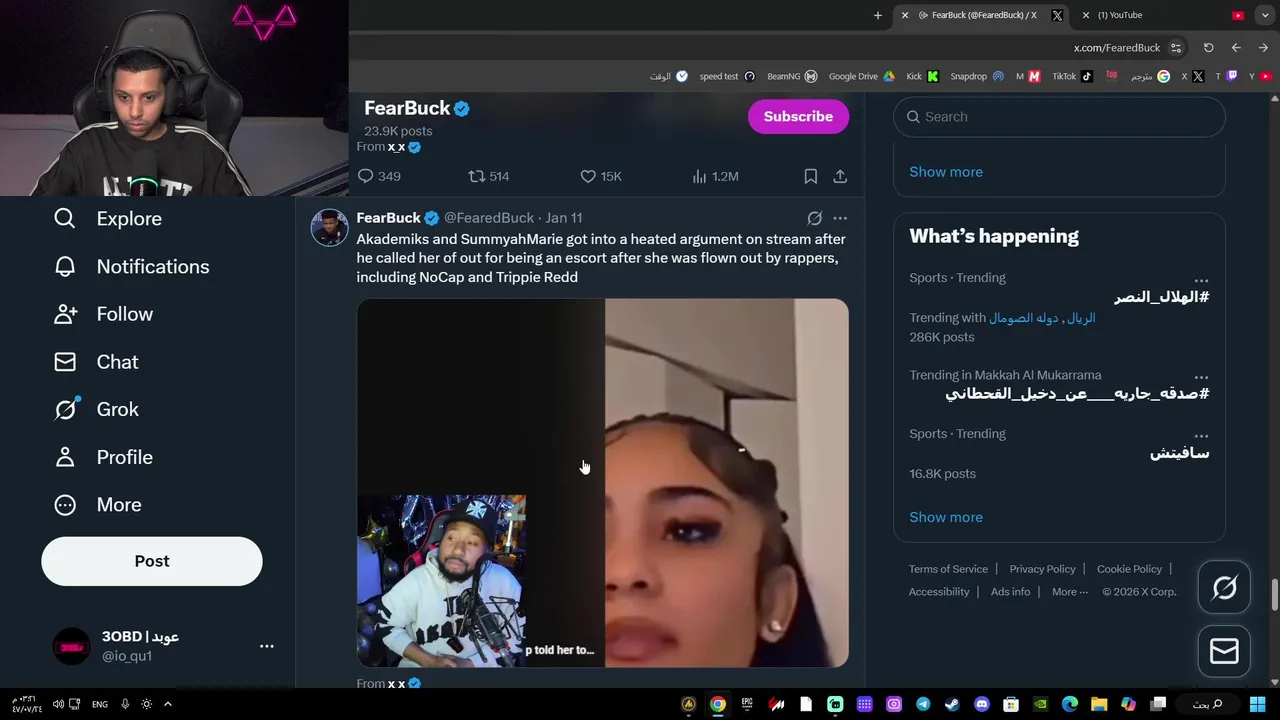Image resolution: width=1280 pixels, height=720 pixels.
Task: Open the tab search dropdown arrow
Action: pos(1265,15)
